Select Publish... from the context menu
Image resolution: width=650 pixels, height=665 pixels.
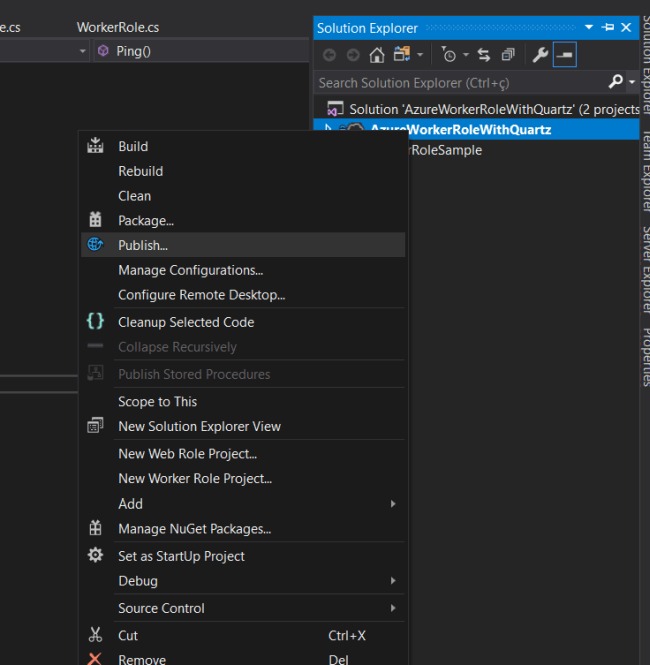143,245
